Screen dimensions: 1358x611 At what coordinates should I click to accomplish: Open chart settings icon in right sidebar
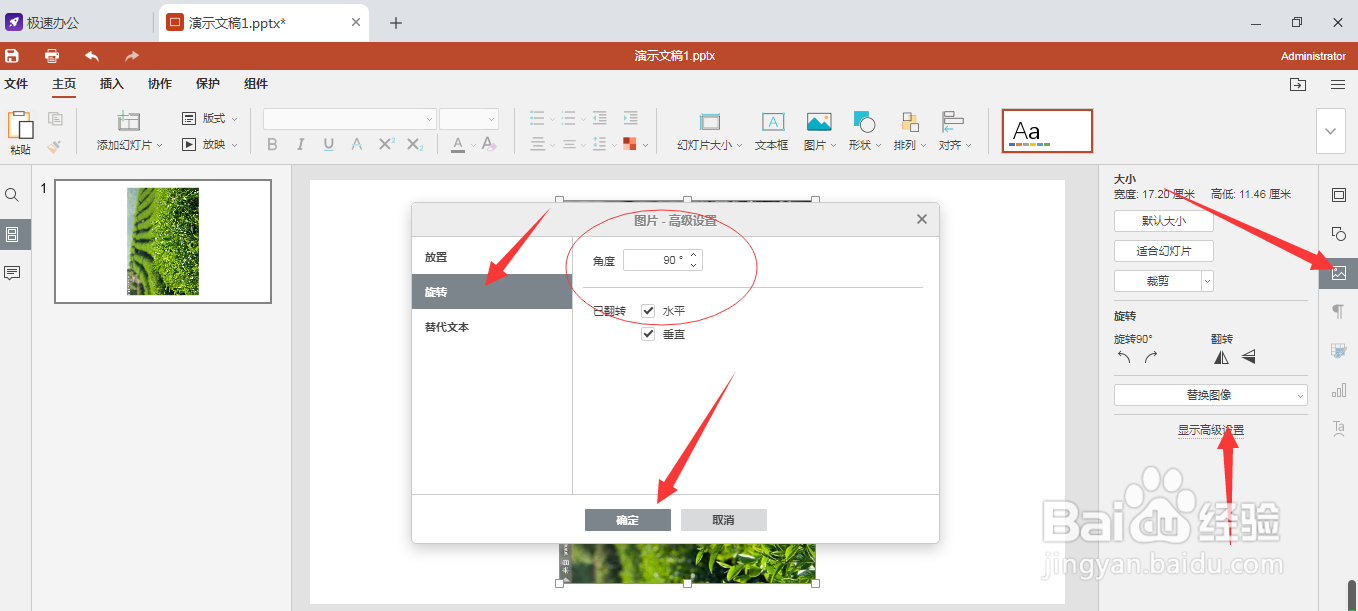[x=1339, y=390]
